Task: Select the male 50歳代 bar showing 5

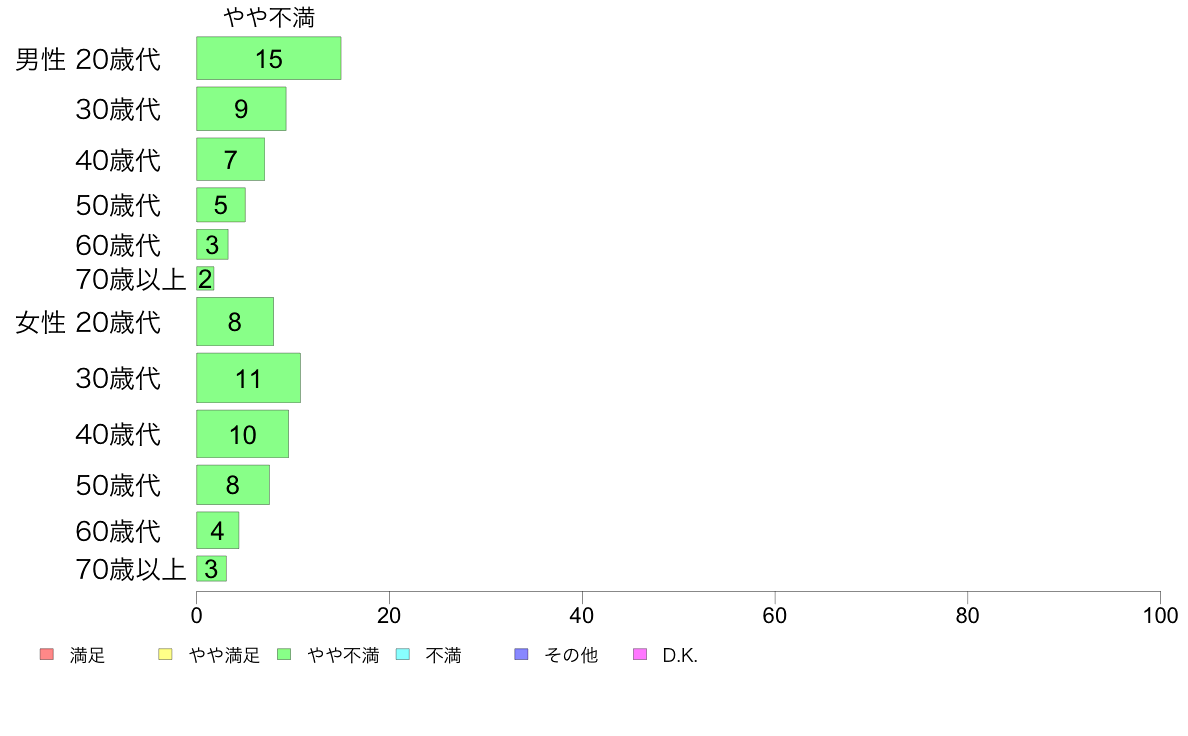Action: [220, 205]
